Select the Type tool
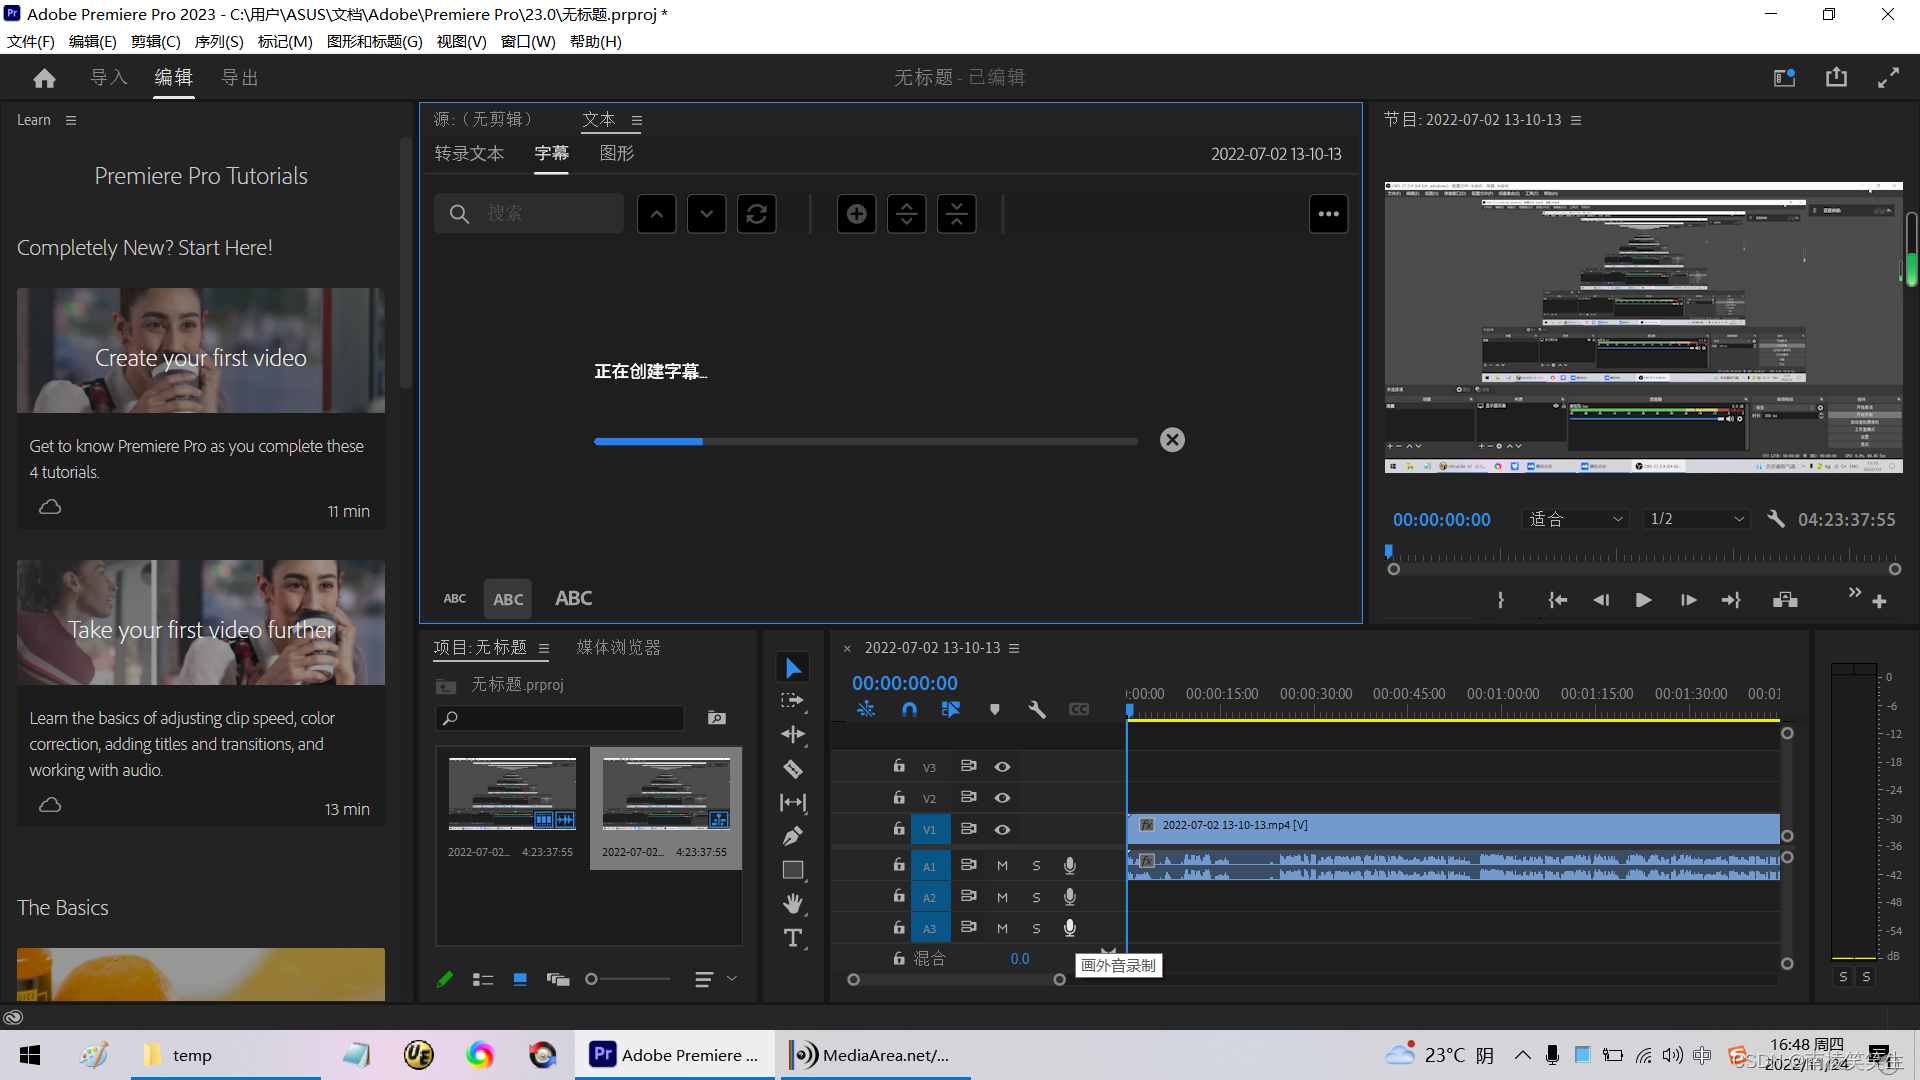Image resolution: width=1920 pixels, height=1080 pixels. [793, 938]
